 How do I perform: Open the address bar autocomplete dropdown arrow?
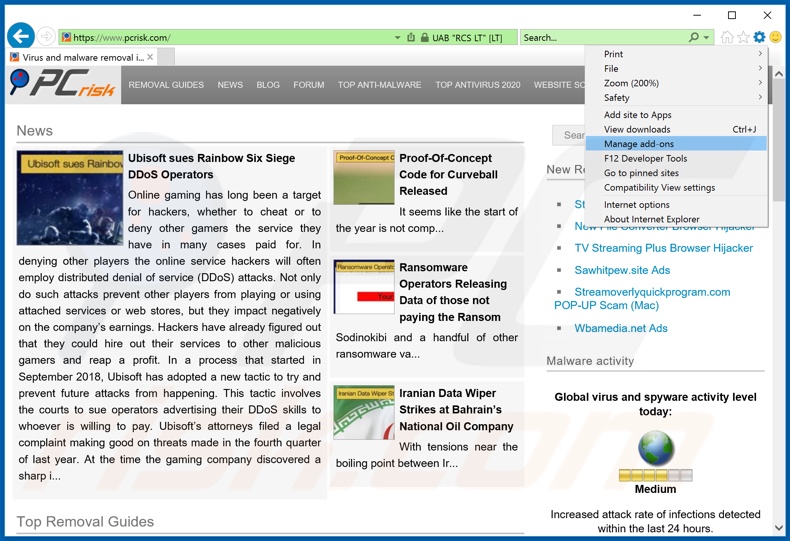click(x=397, y=37)
